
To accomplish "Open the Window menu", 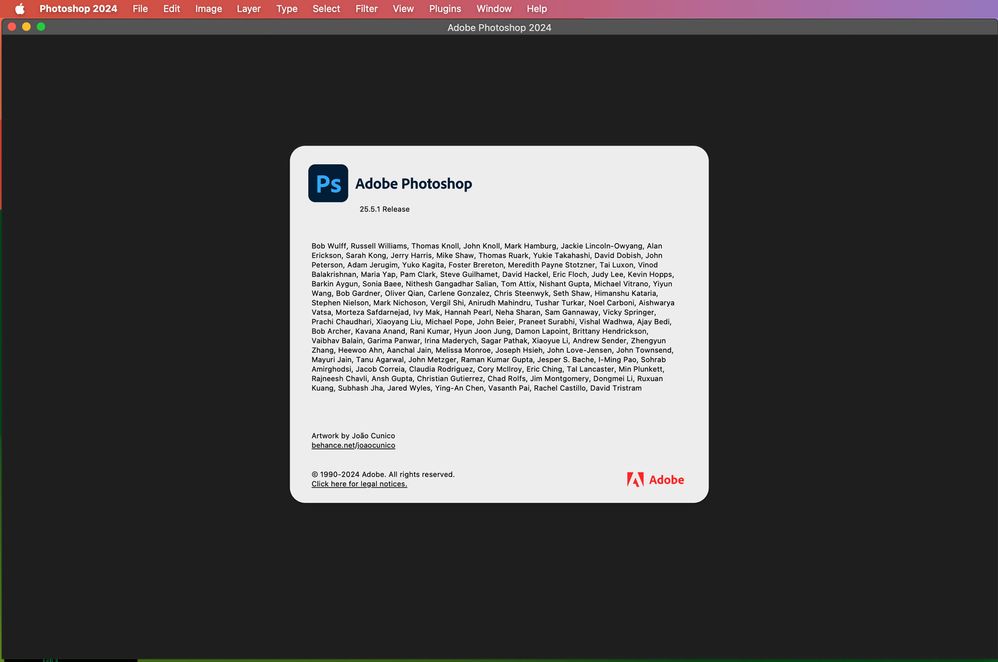I will (494, 9).
